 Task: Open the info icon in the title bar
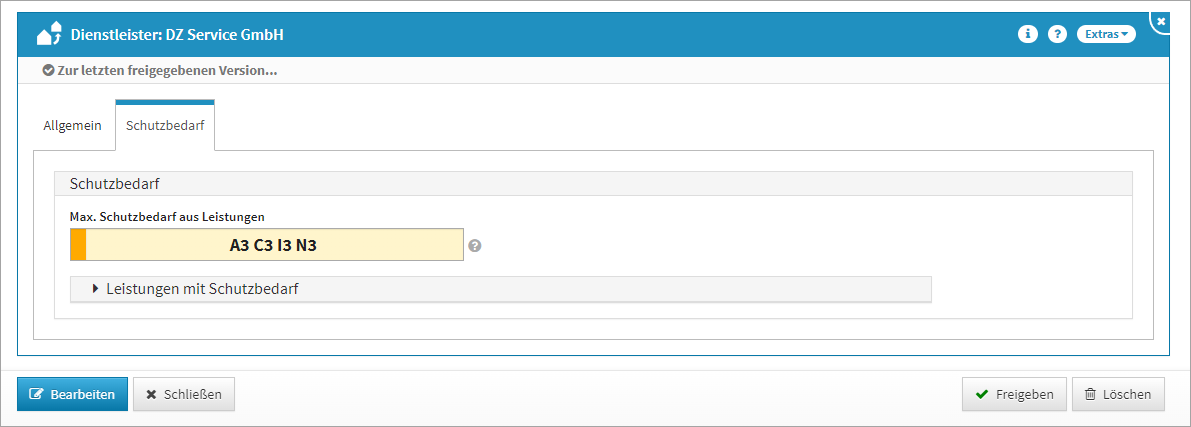click(x=1027, y=34)
